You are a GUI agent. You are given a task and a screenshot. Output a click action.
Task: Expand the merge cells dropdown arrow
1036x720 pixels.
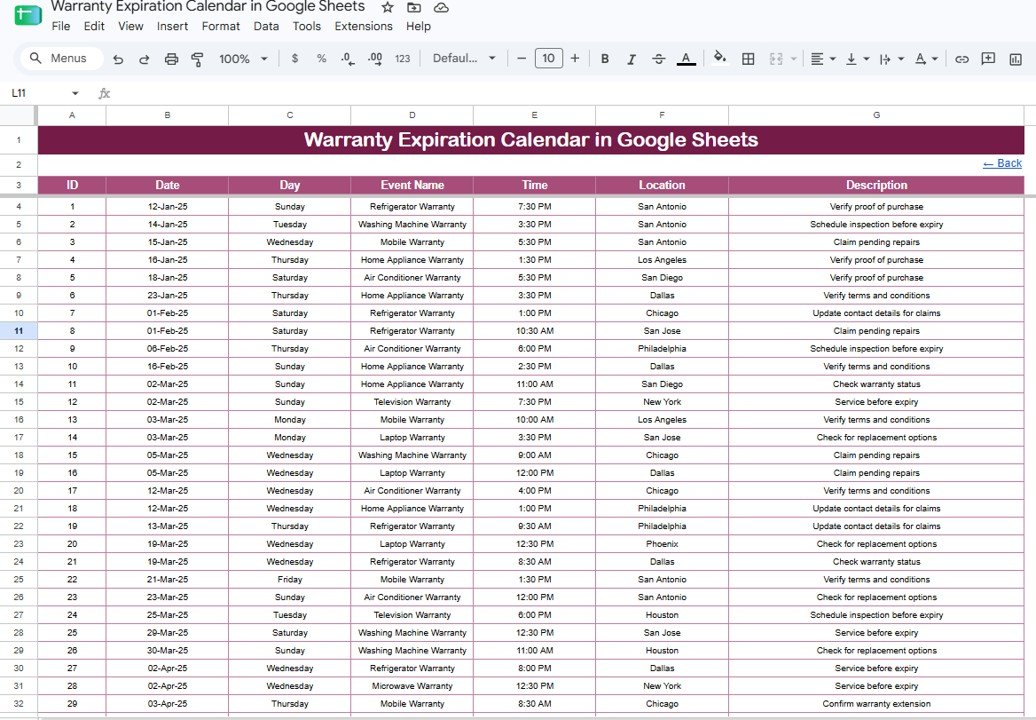(794, 59)
